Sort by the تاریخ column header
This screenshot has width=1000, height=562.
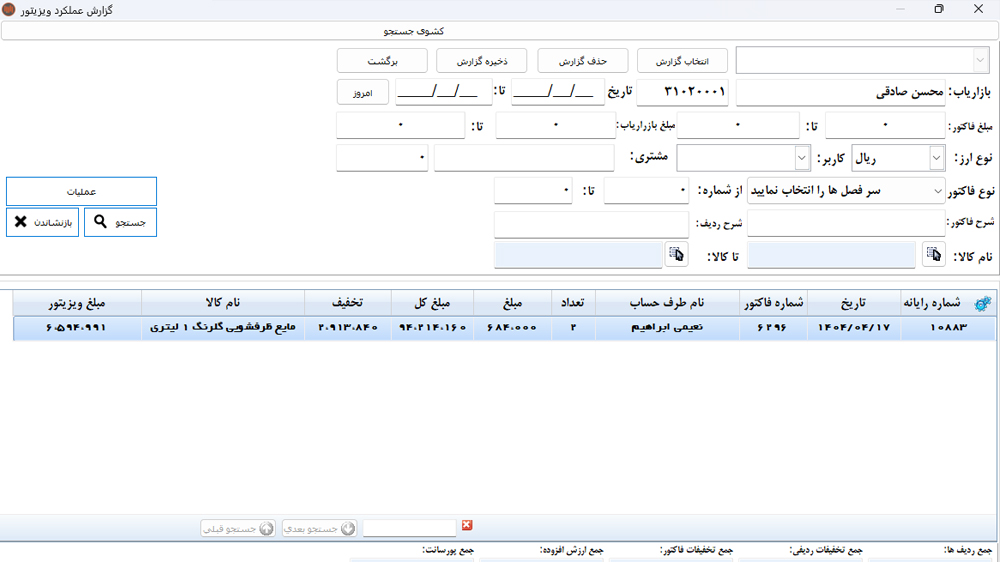pyautogui.click(x=854, y=303)
